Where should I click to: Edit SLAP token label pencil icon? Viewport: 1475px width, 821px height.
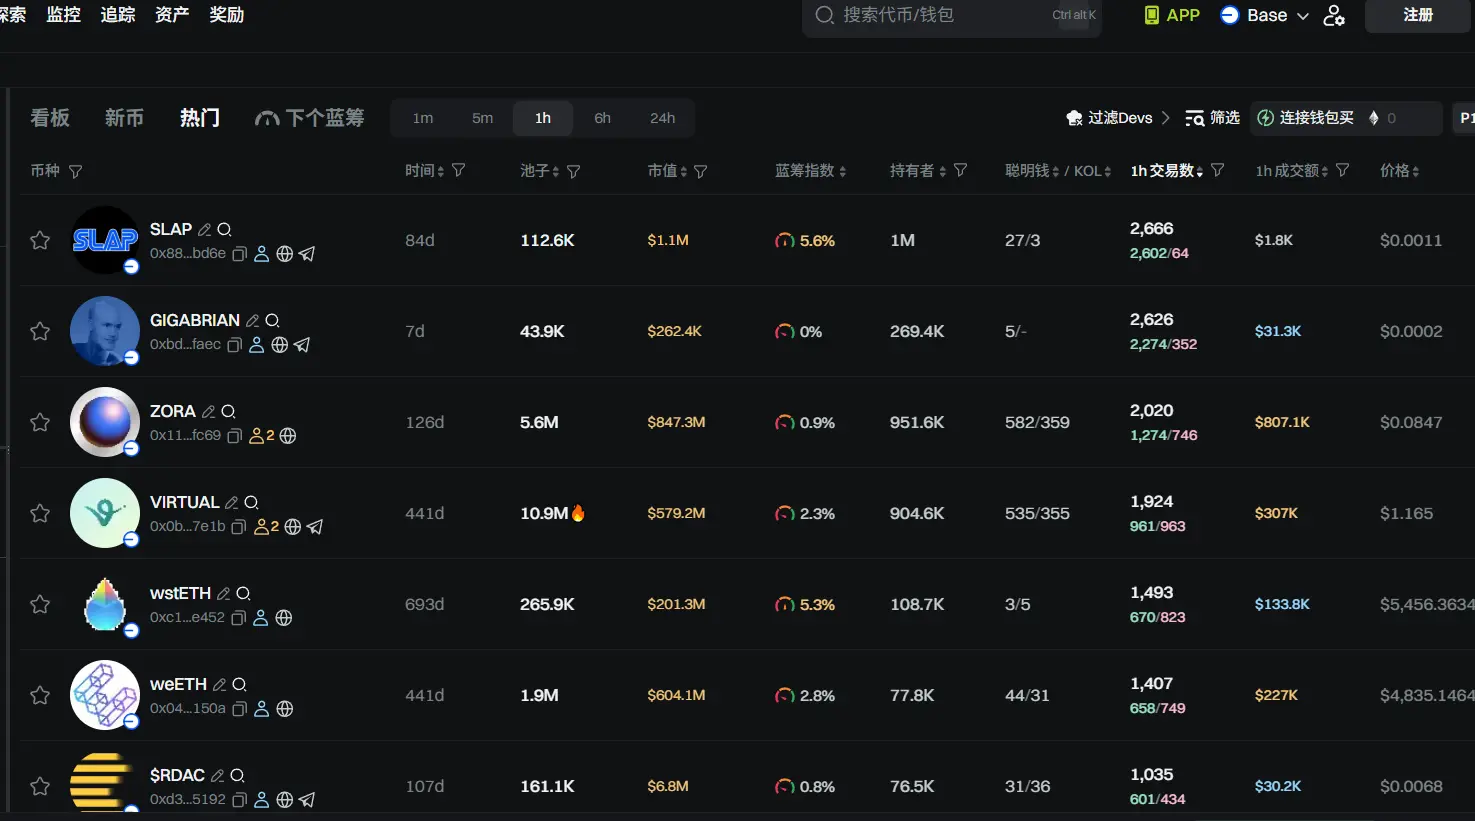coord(205,230)
